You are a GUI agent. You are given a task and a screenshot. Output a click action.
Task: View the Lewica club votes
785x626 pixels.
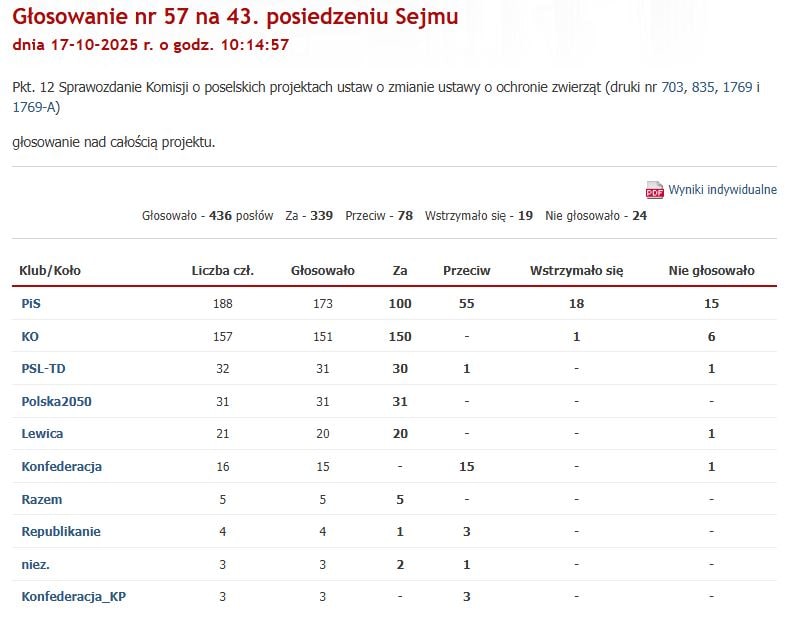point(42,434)
